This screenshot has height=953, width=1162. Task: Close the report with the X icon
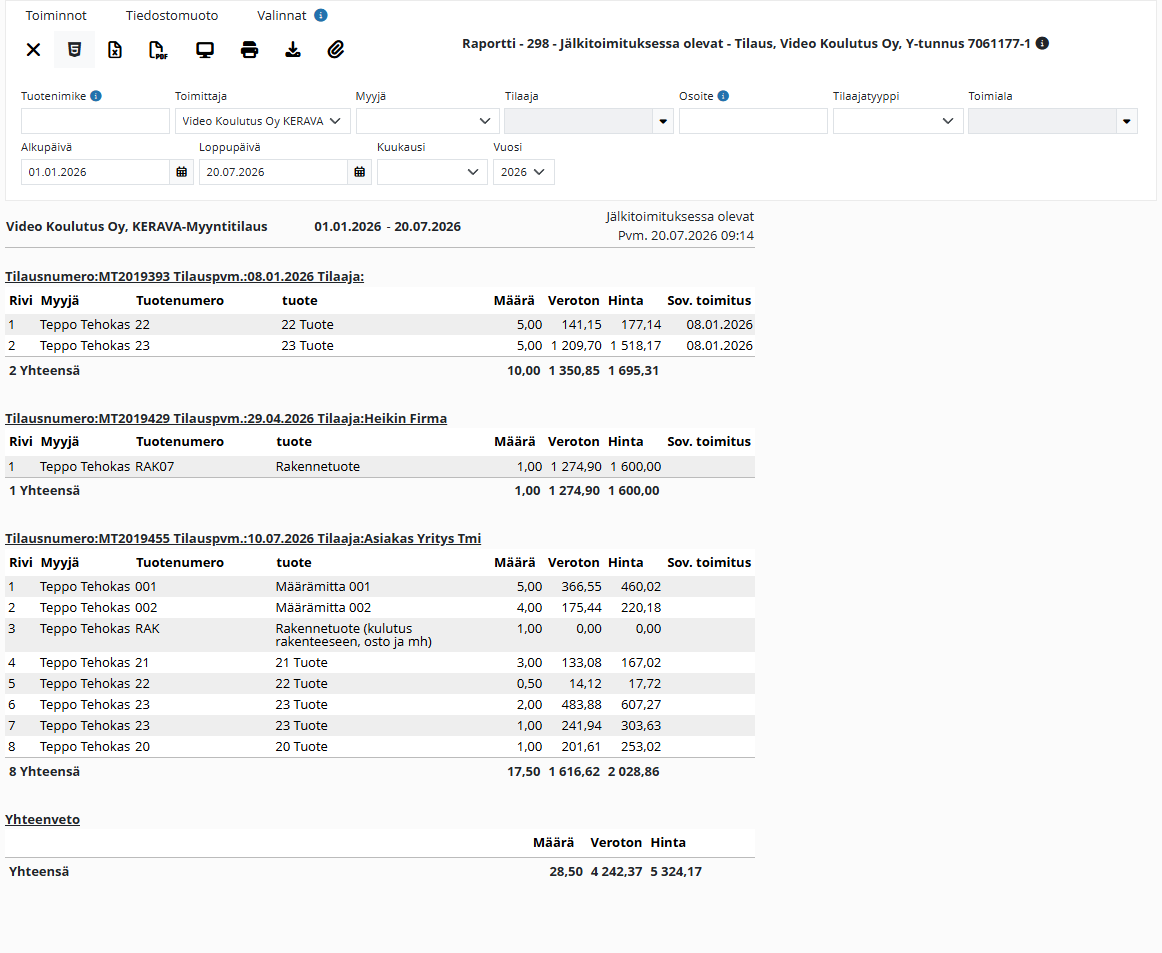33,50
